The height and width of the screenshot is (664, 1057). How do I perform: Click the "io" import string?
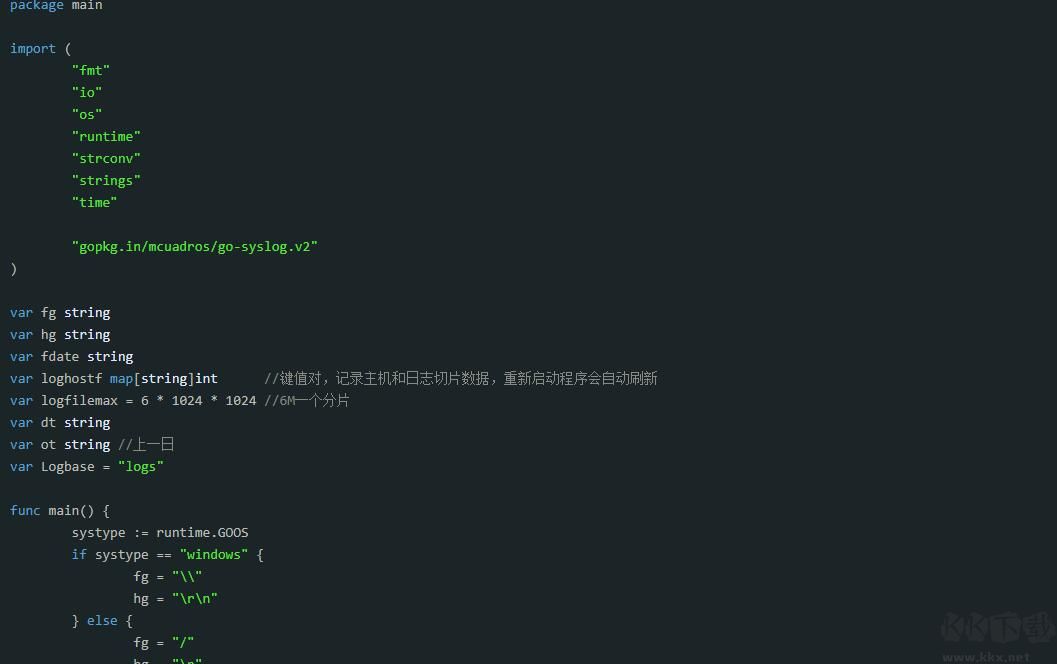[x=87, y=92]
